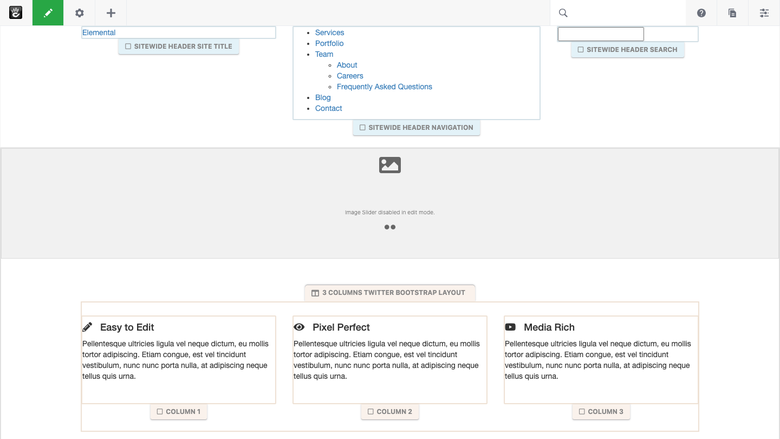The width and height of the screenshot is (780, 439).
Task: Open dashboard panel with the sliders icon
Action: pos(764,13)
